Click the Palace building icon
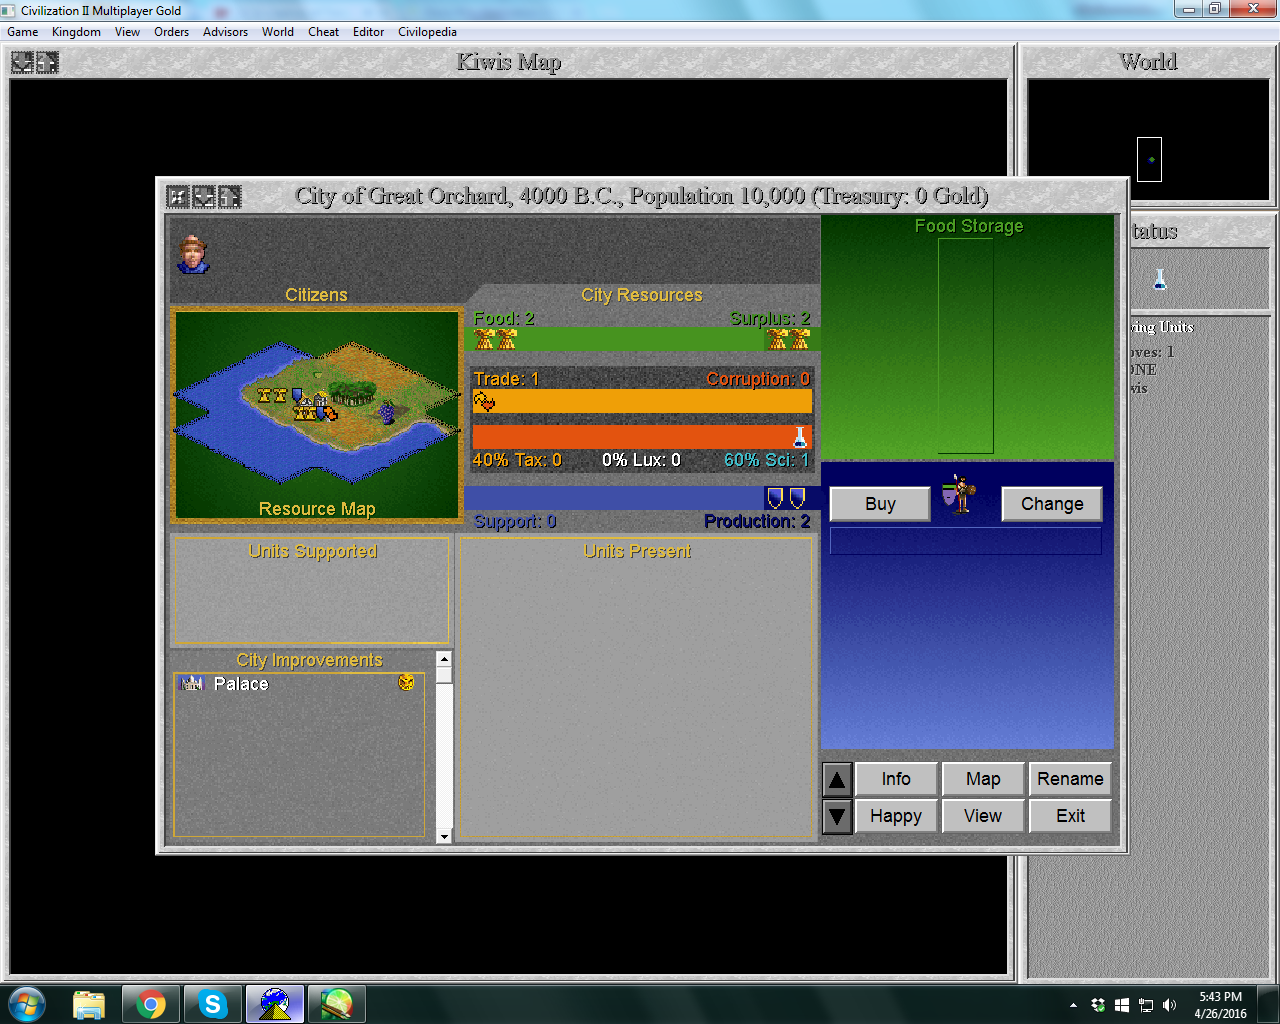The height and width of the screenshot is (1024, 1280). pos(191,683)
